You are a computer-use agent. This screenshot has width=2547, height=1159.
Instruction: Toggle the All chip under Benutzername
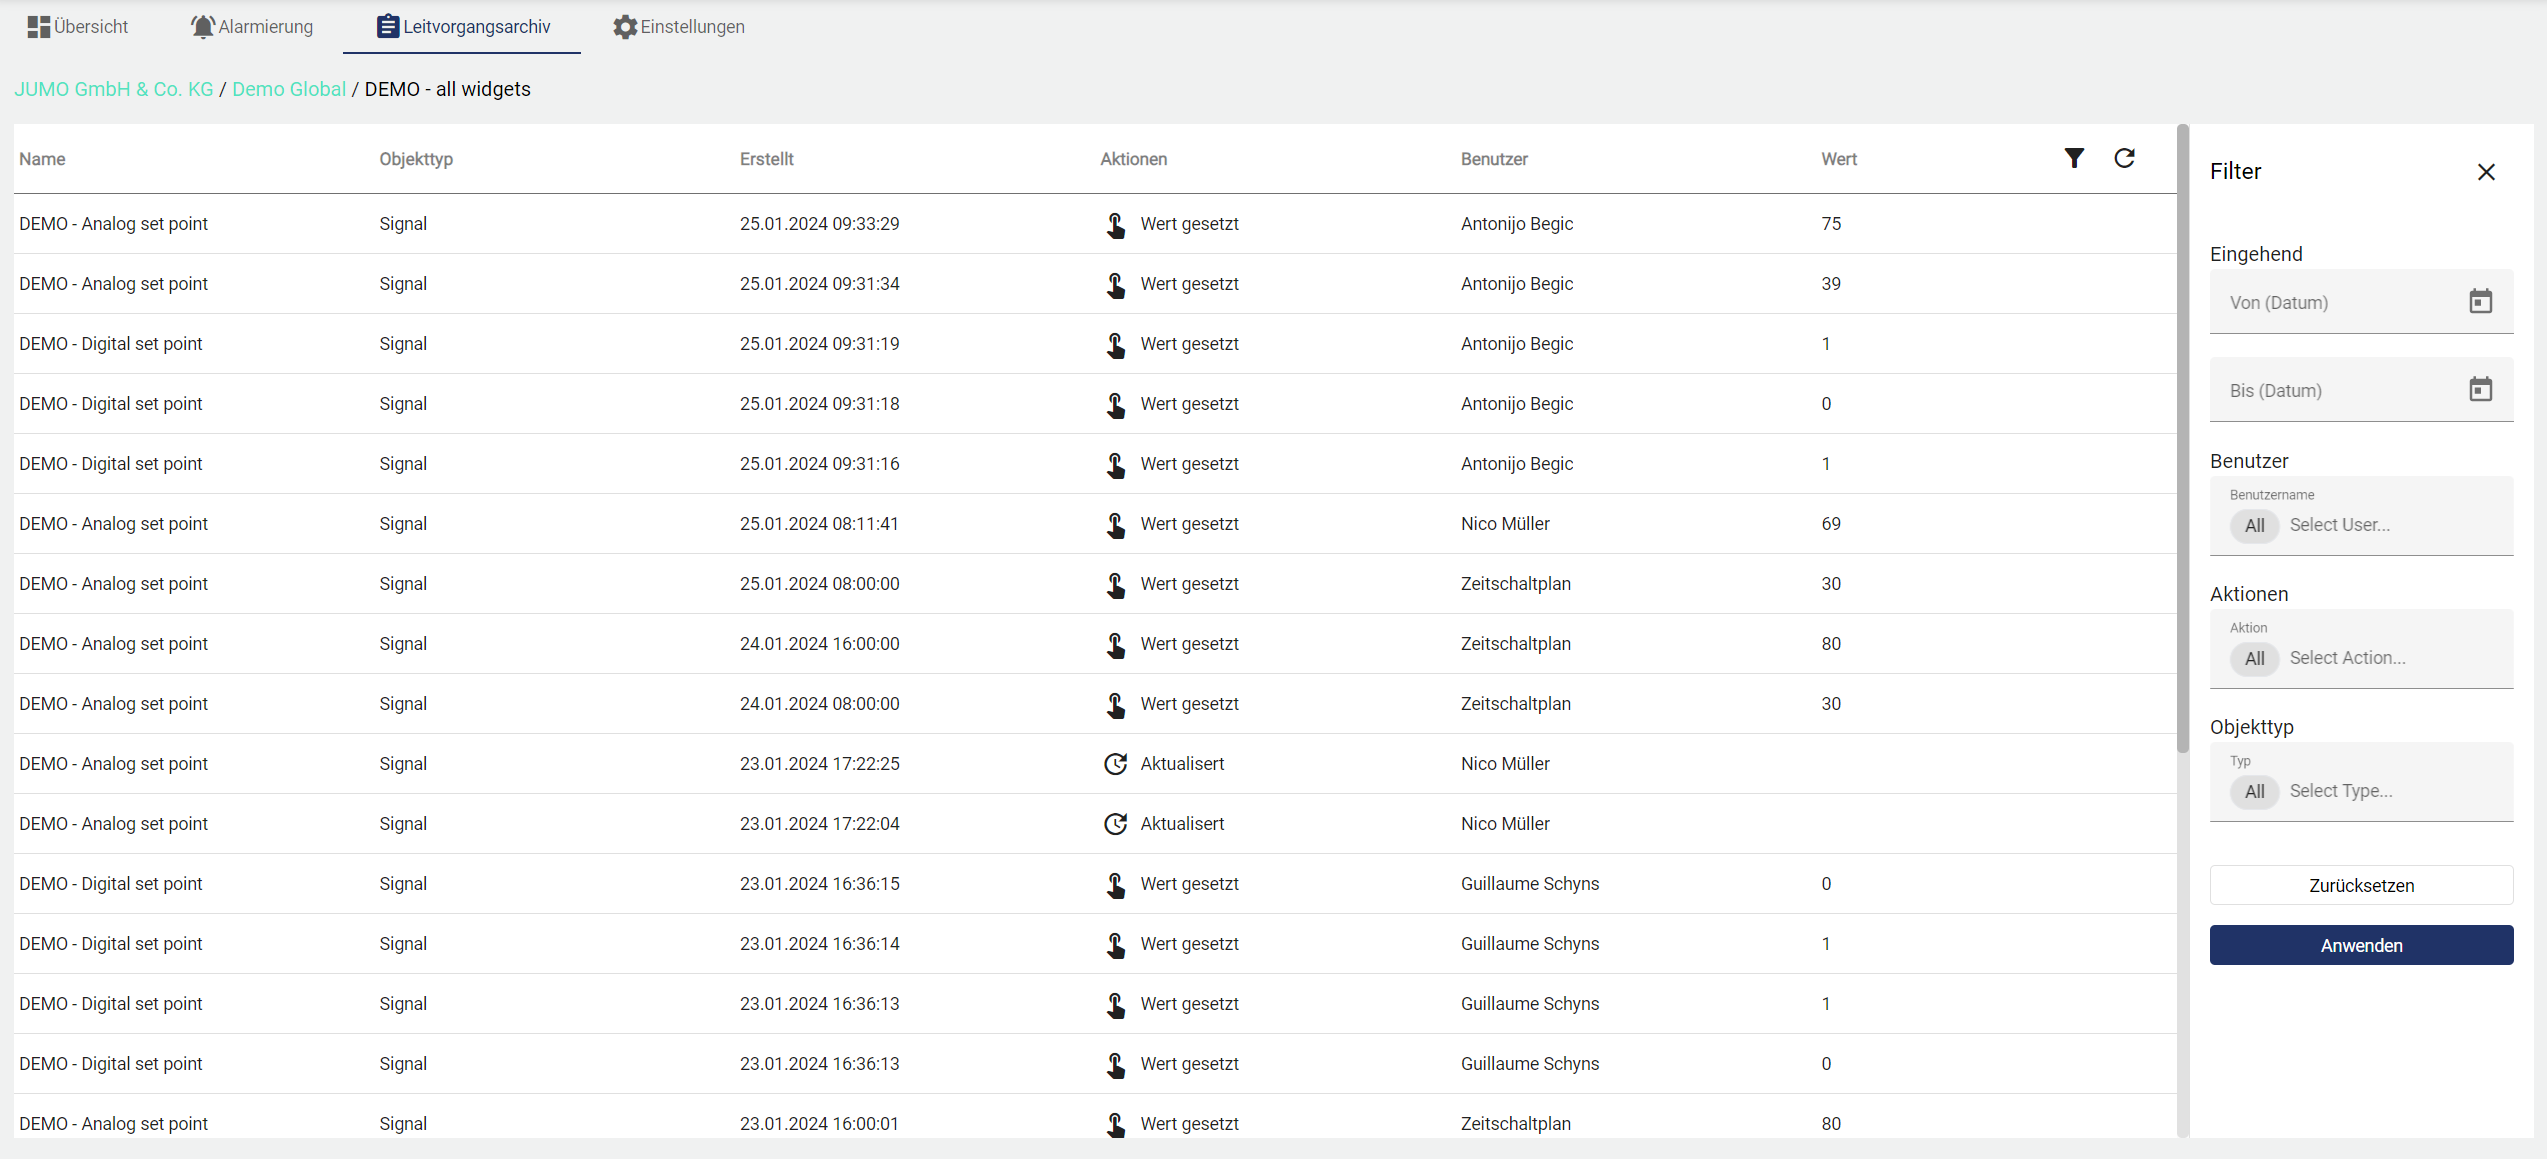point(2254,525)
